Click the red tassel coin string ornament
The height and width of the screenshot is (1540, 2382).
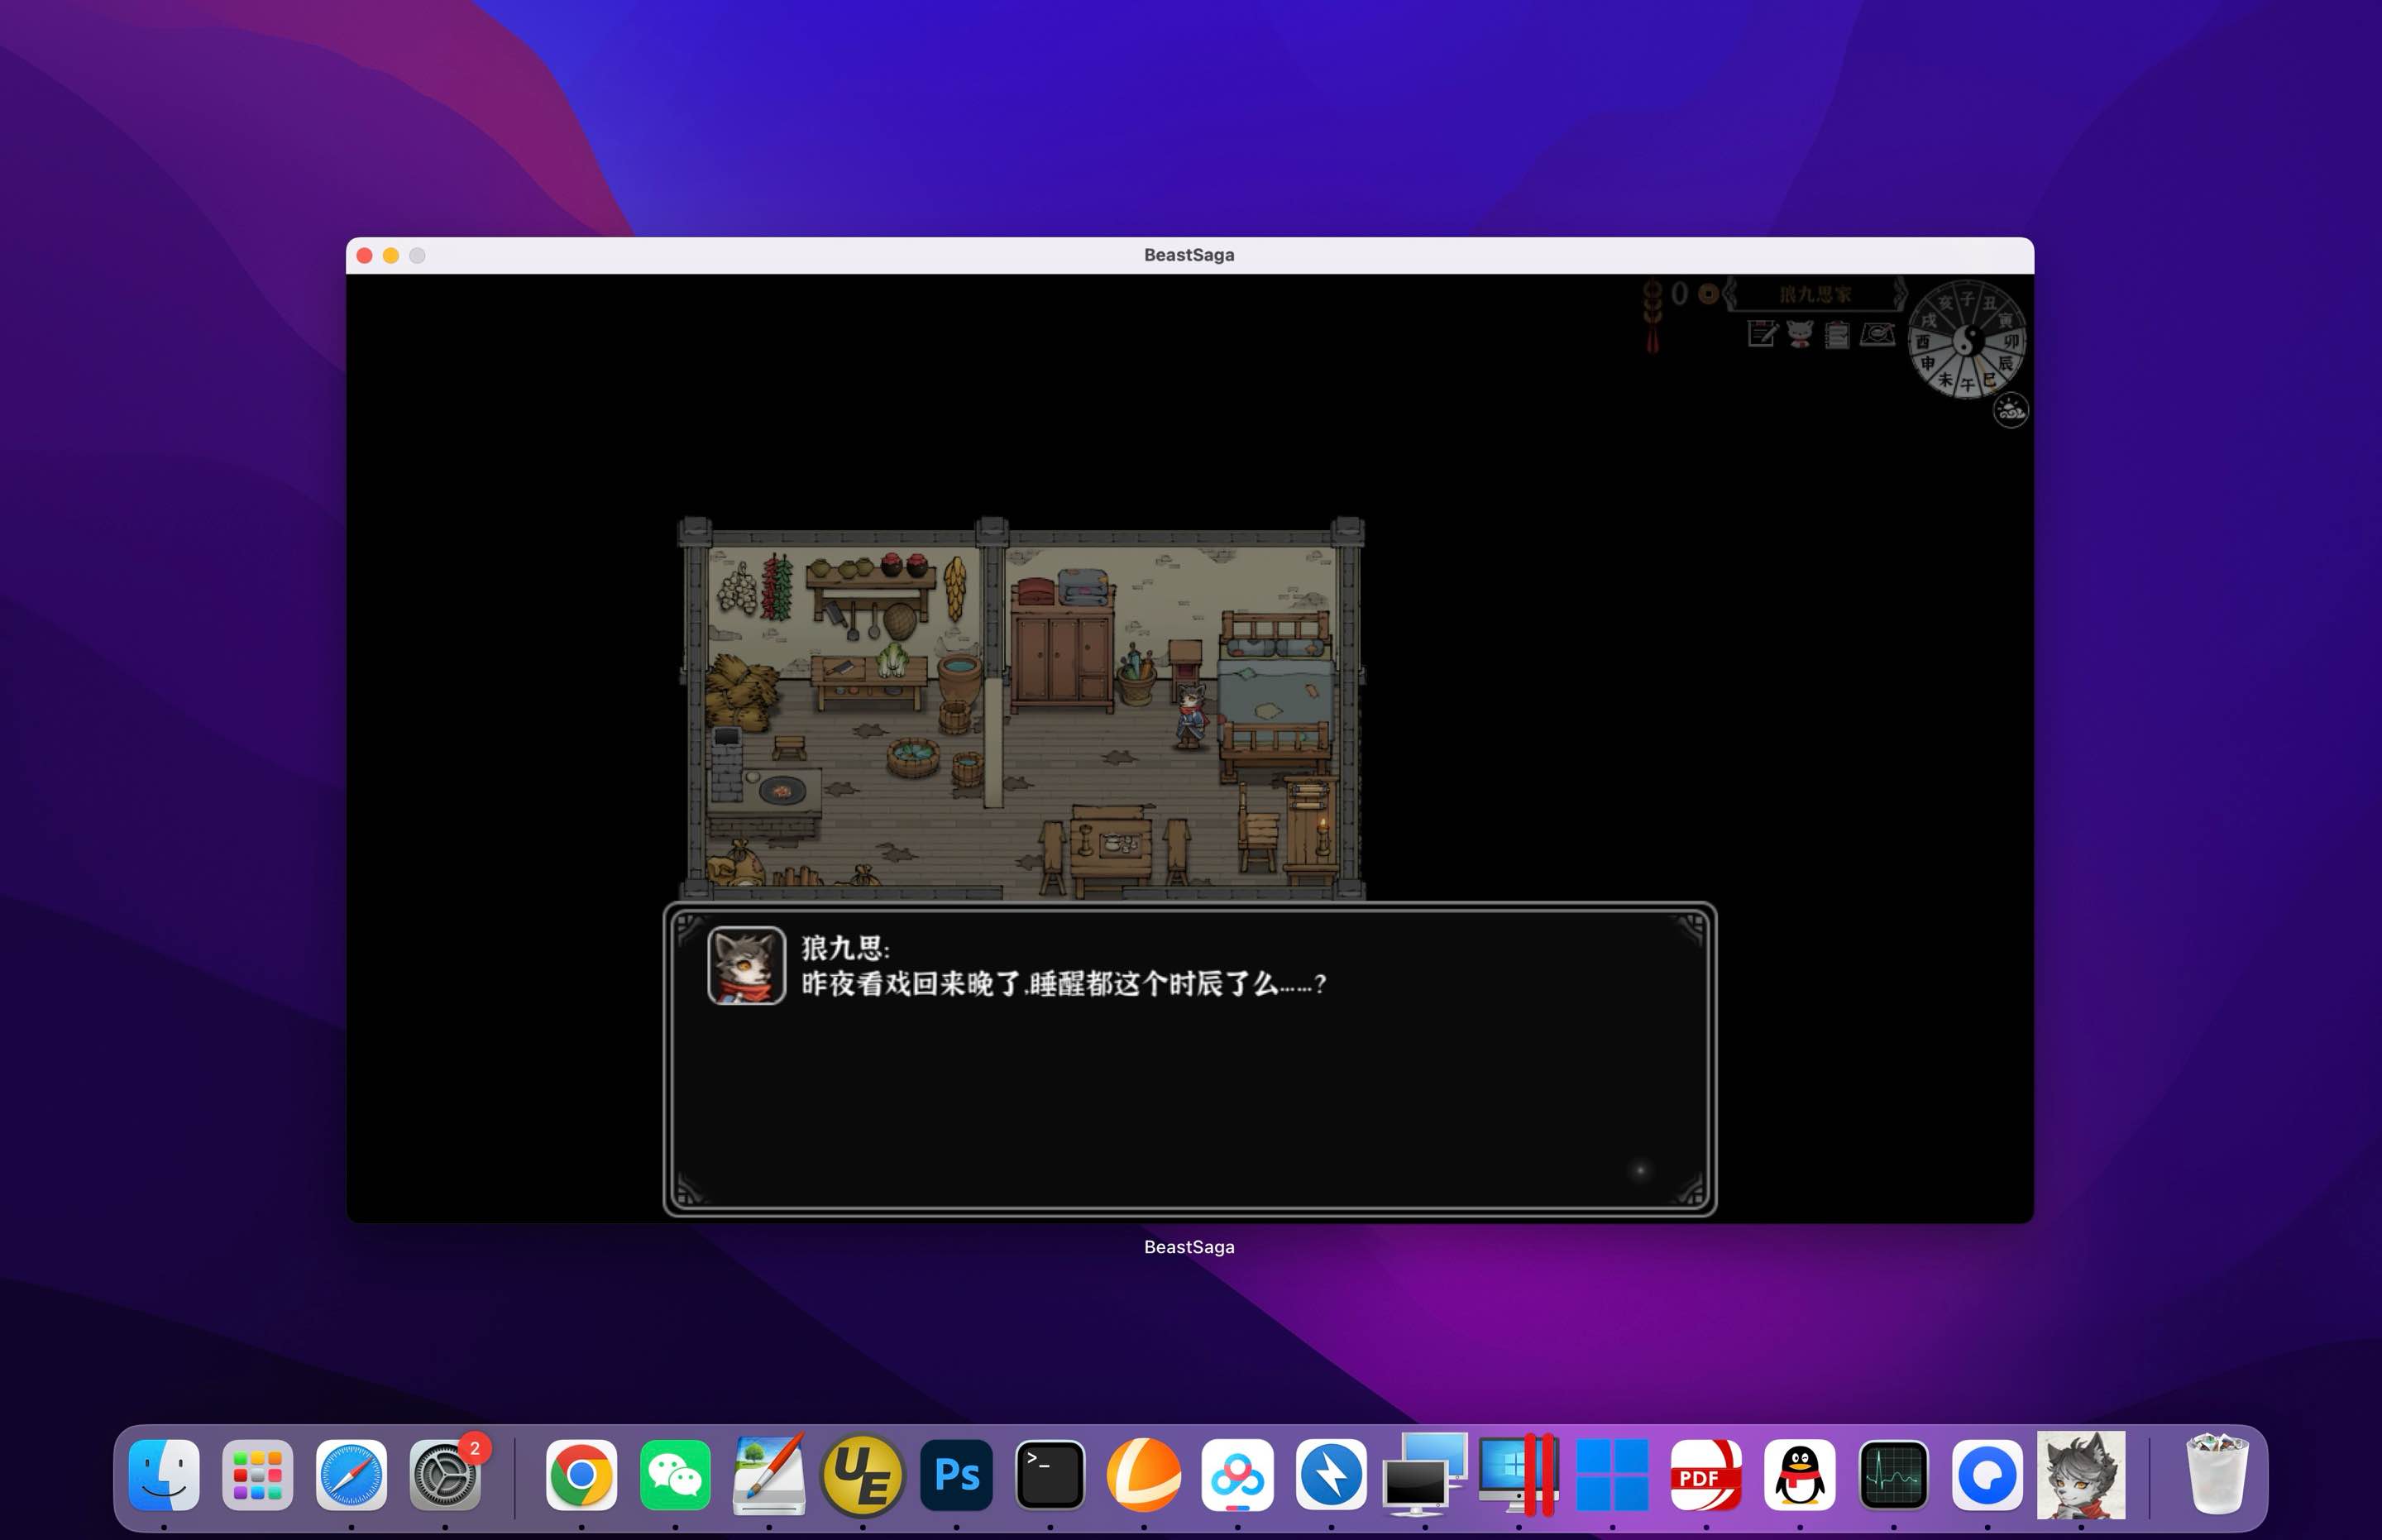[1652, 317]
